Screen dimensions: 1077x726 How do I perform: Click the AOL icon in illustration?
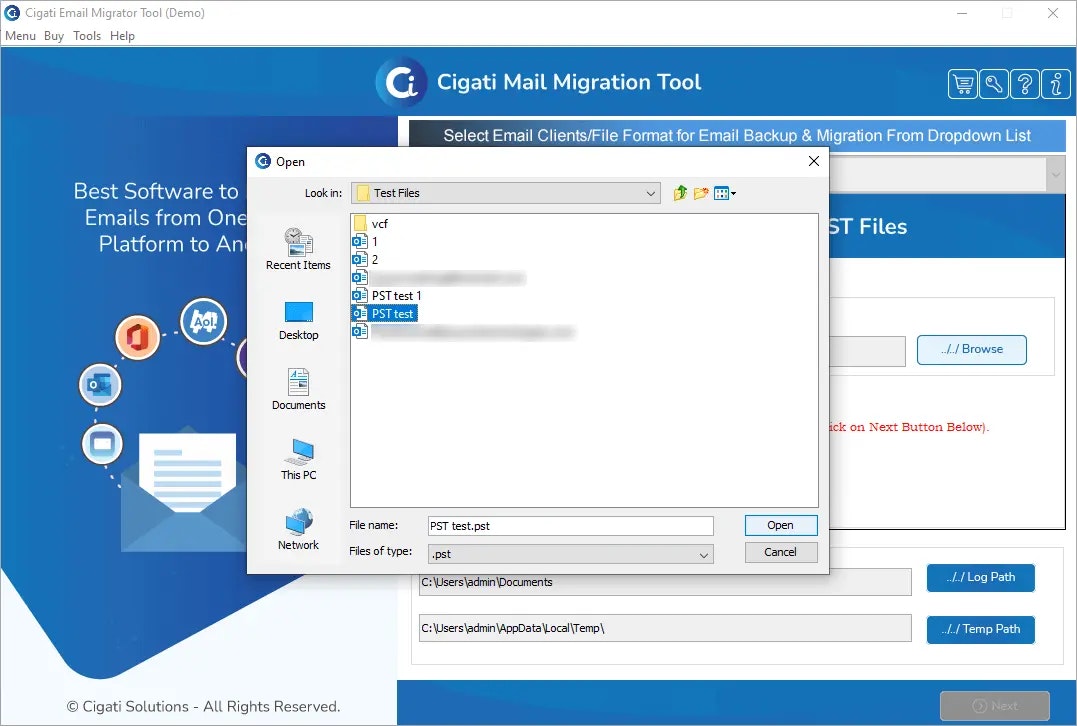coord(203,321)
